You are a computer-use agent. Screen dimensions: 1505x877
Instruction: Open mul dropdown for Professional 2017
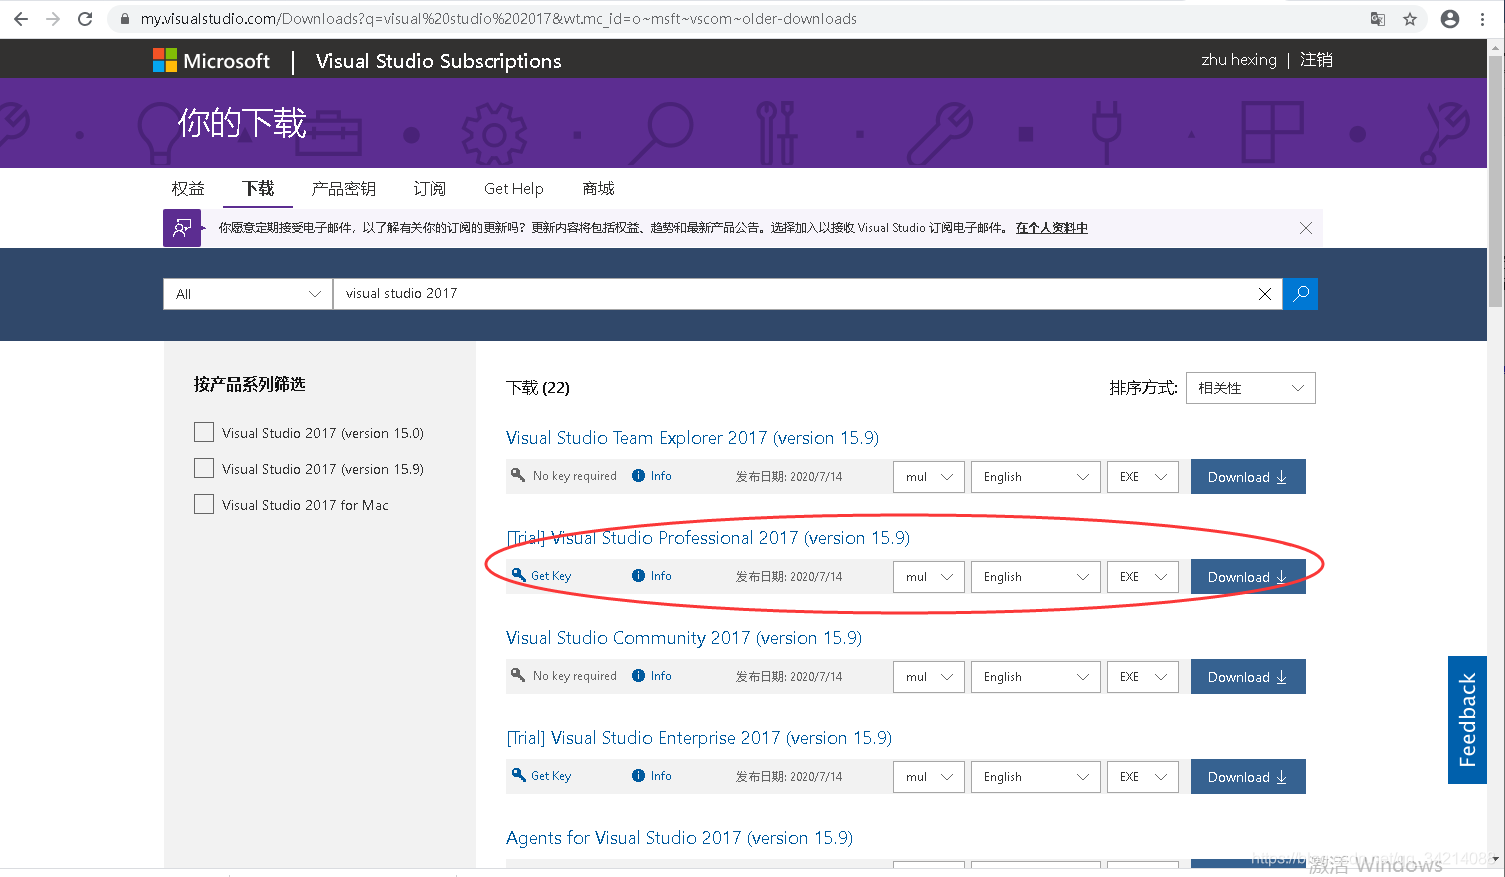coord(929,577)
